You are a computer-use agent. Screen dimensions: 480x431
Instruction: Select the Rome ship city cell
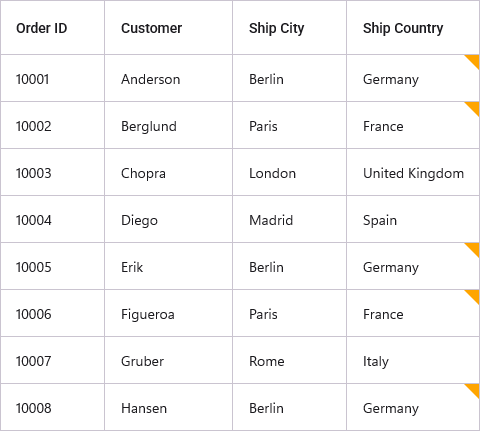click(289, 360)
